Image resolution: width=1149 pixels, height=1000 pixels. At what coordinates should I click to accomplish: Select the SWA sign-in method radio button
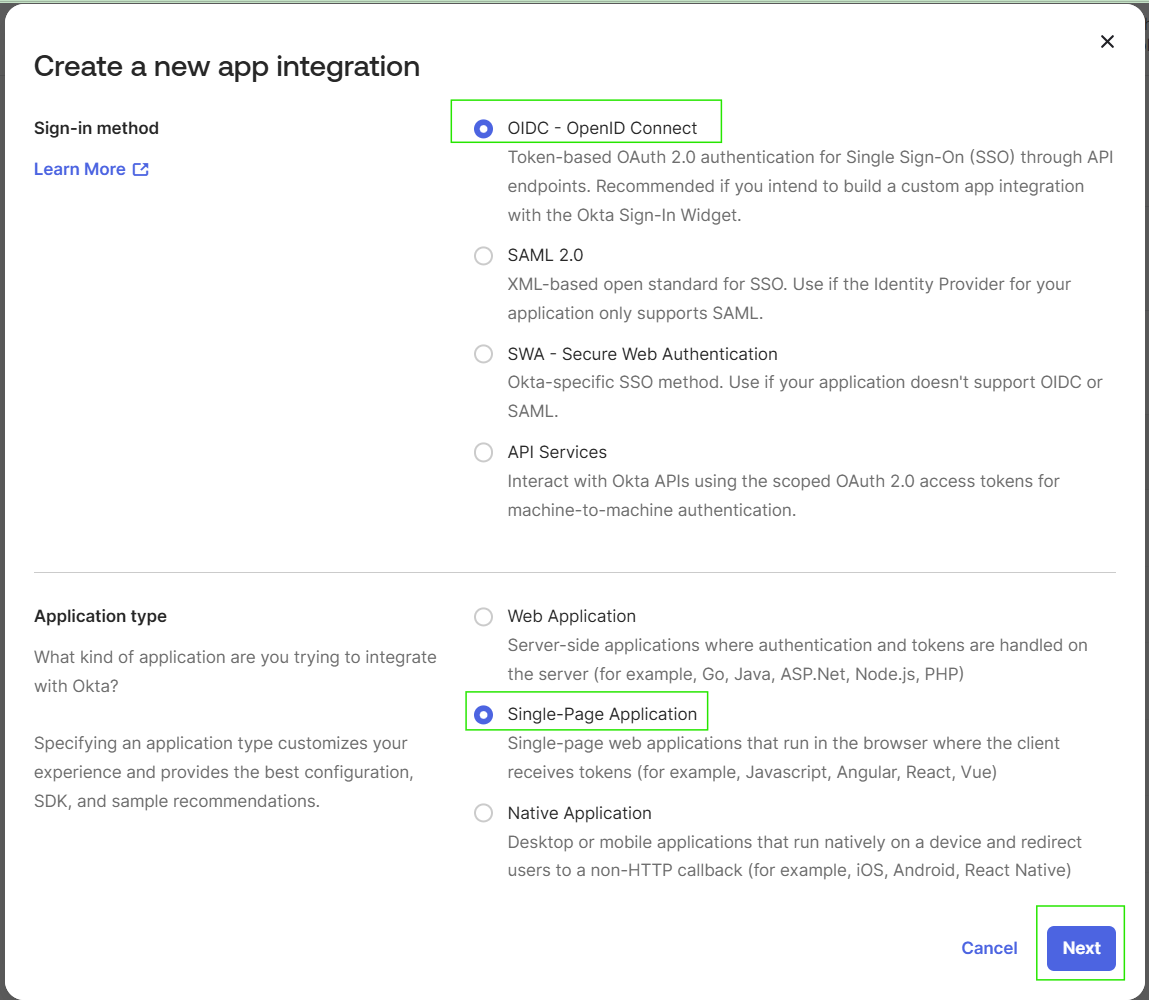click(x=484, y=354)
